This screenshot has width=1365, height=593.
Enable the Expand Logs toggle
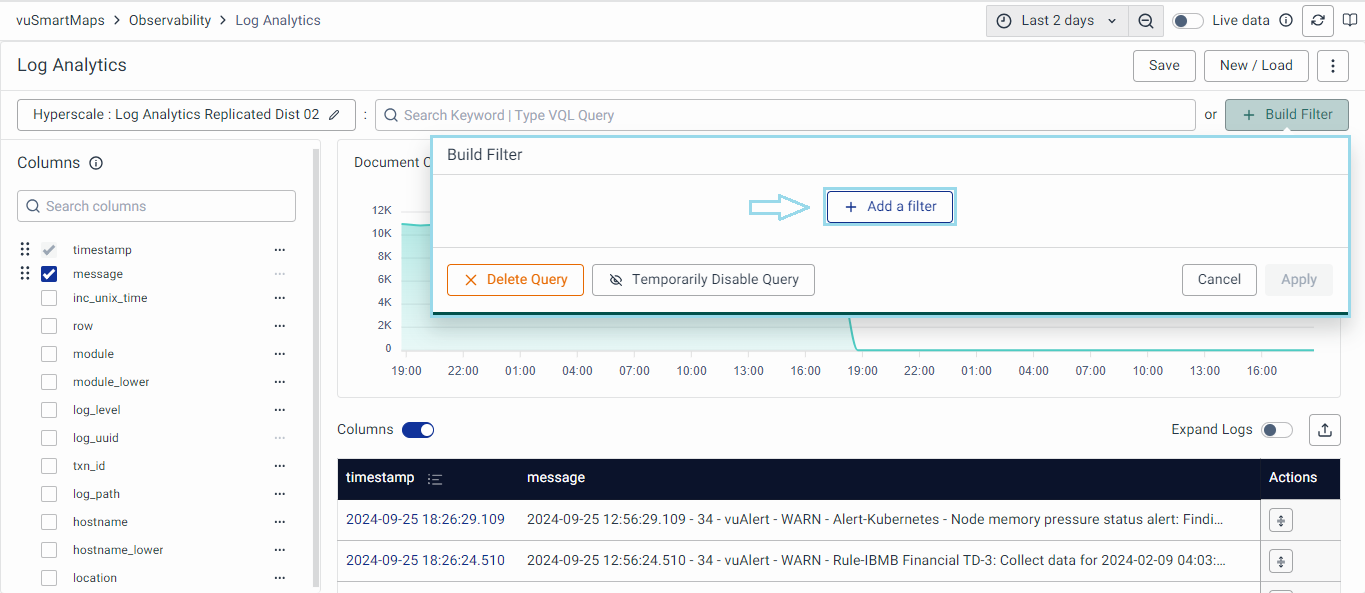point(1277,430)
